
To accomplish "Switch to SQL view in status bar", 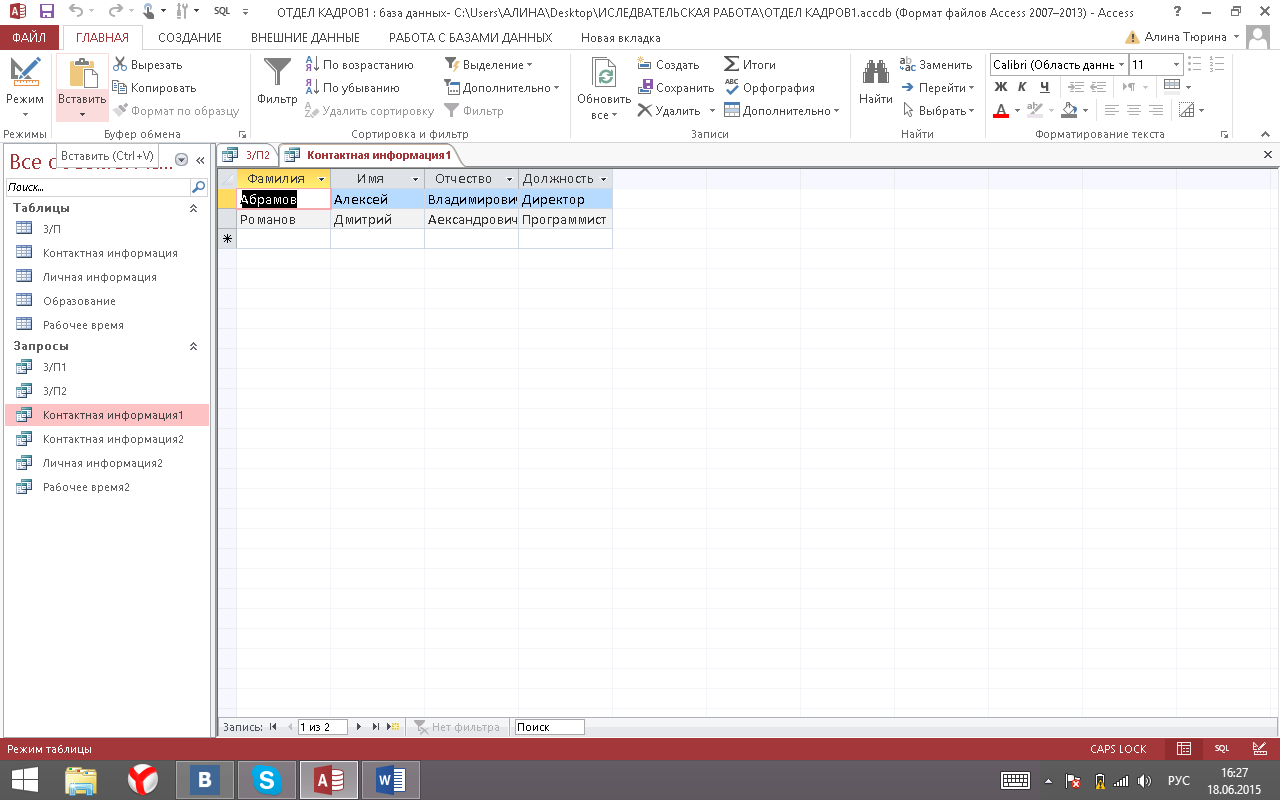I will [x=1222, y=749].
